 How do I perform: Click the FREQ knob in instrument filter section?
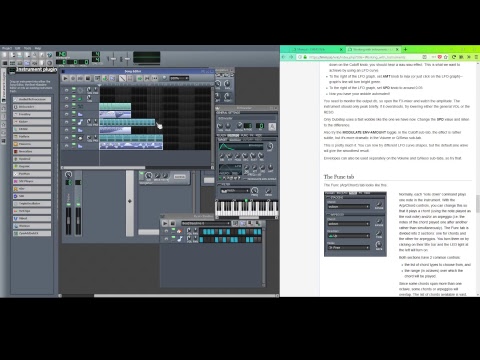(x=255, y=191)
